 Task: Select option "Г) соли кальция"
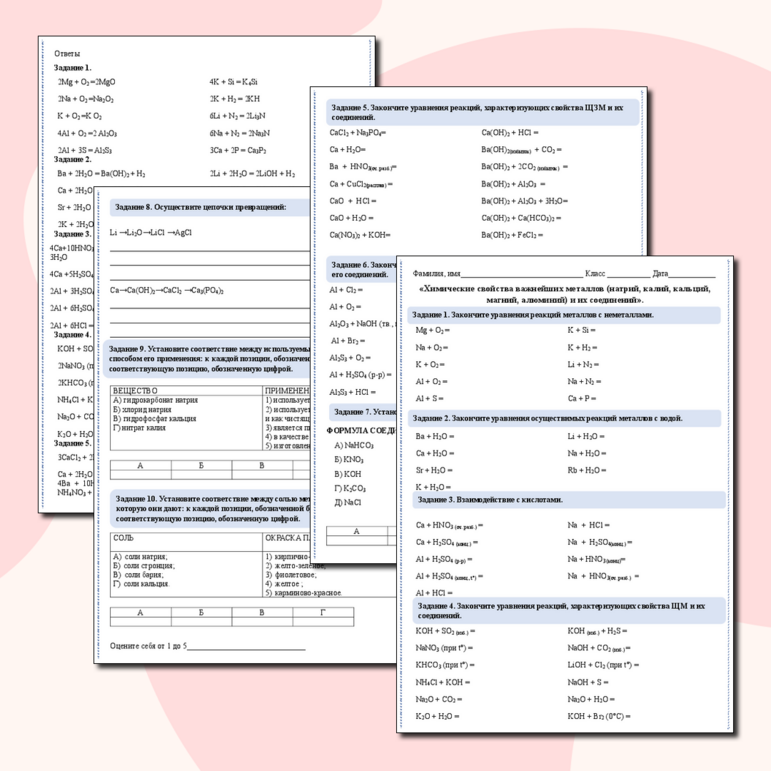(x=141, y=584)
